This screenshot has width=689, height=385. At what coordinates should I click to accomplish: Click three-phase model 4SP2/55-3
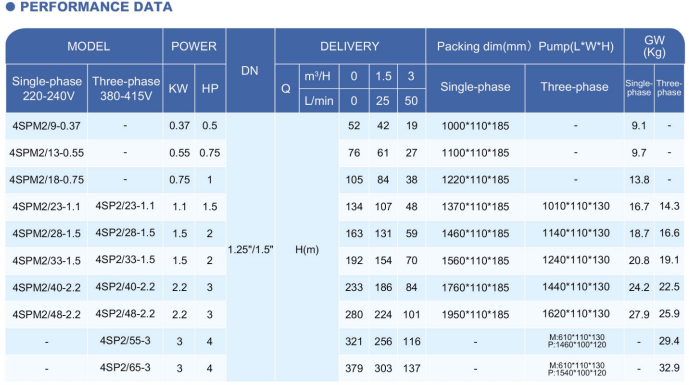[125, 341]
